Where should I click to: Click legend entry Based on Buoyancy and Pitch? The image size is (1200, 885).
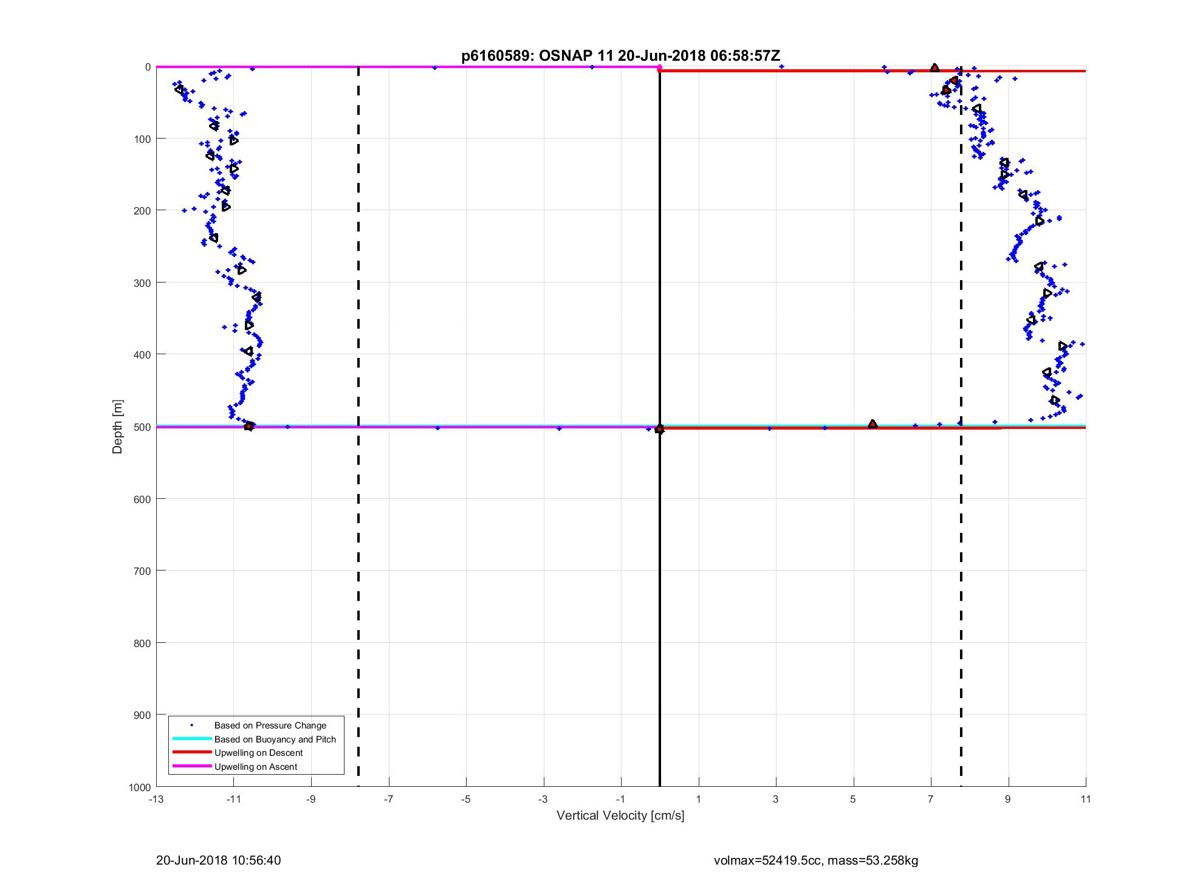(x=275, y=739)
